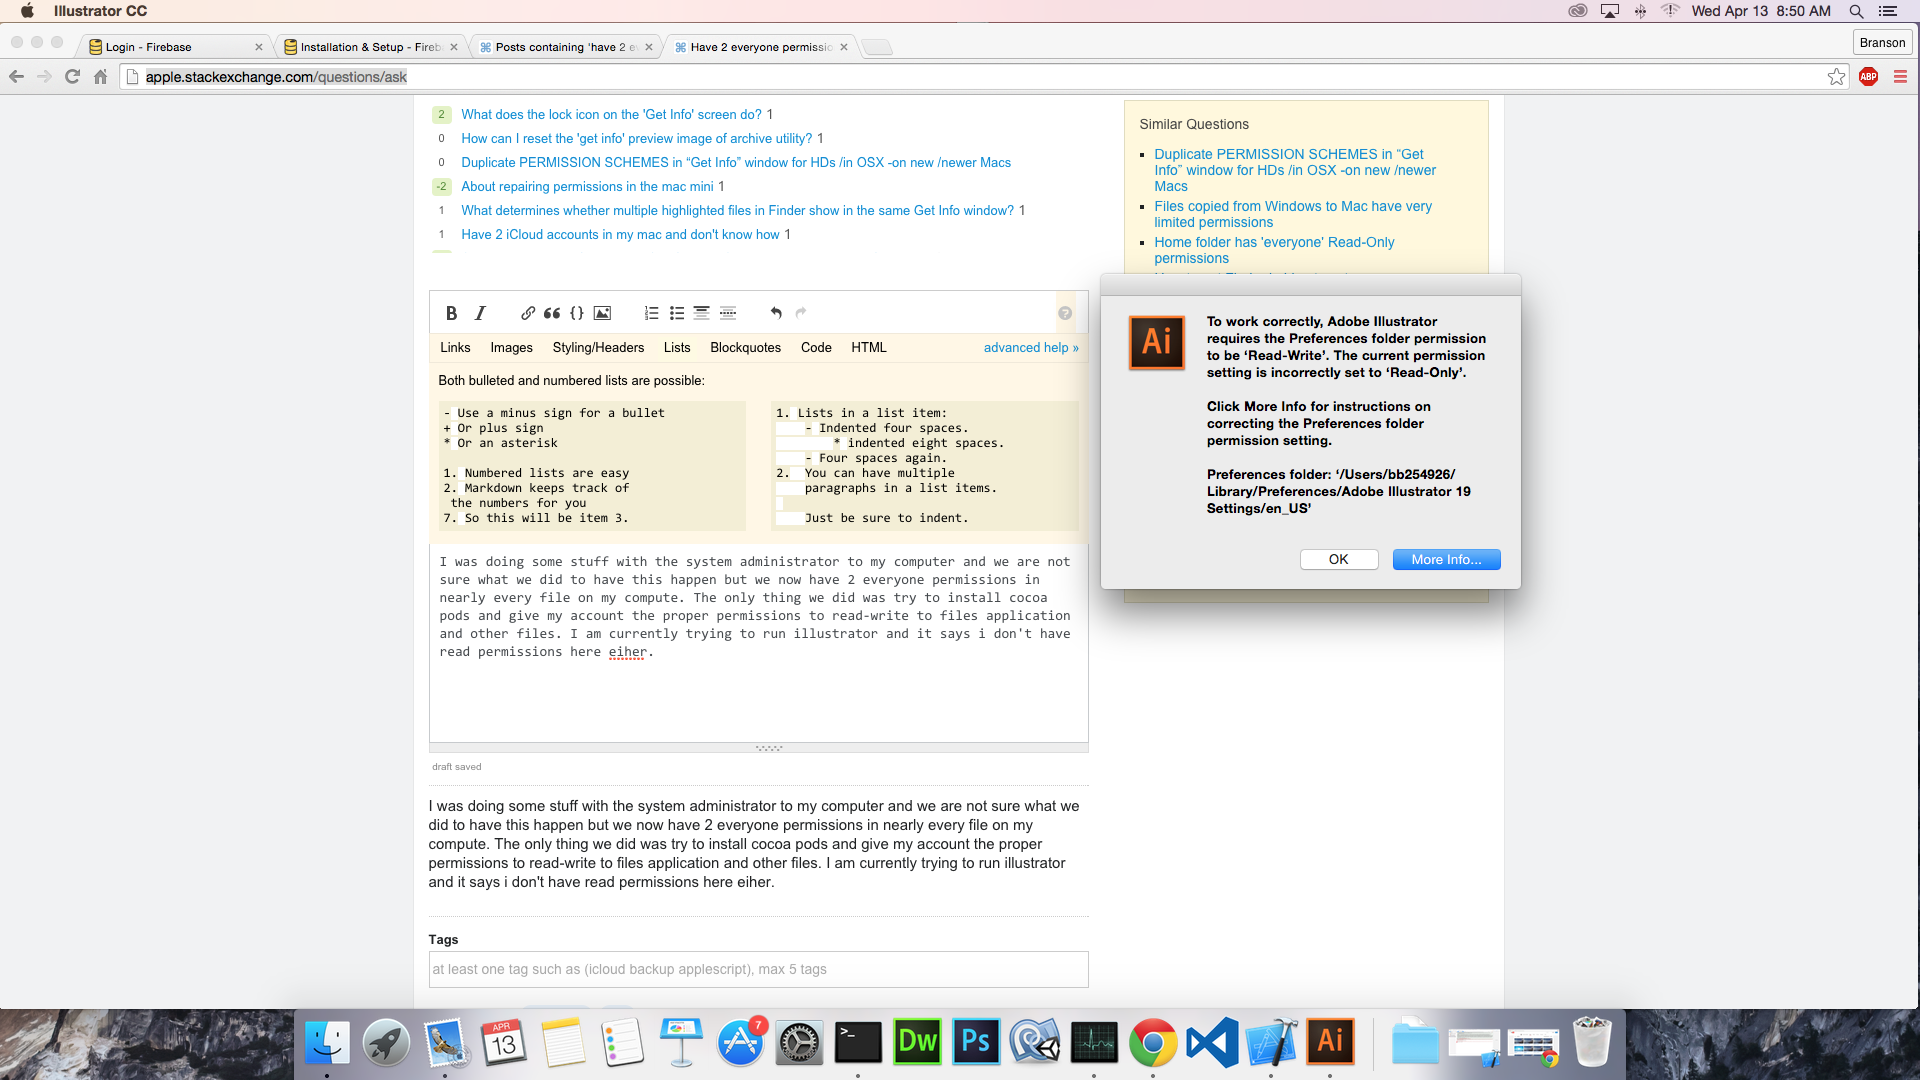This screenshot has width=1920, height=1080.
Task: Open 'Home folder has everyone' similar question
Action: (x=1274, y=250)
